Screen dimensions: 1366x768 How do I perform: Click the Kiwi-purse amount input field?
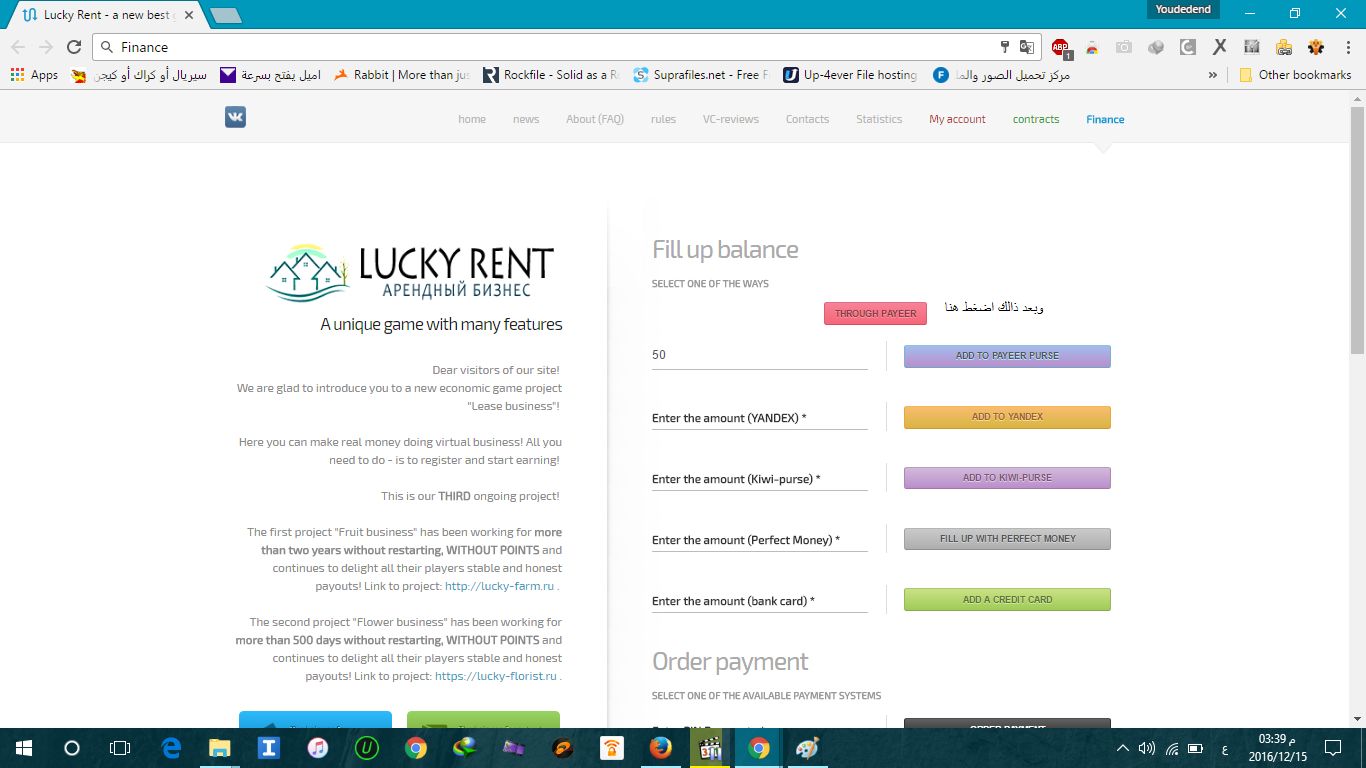760,479
